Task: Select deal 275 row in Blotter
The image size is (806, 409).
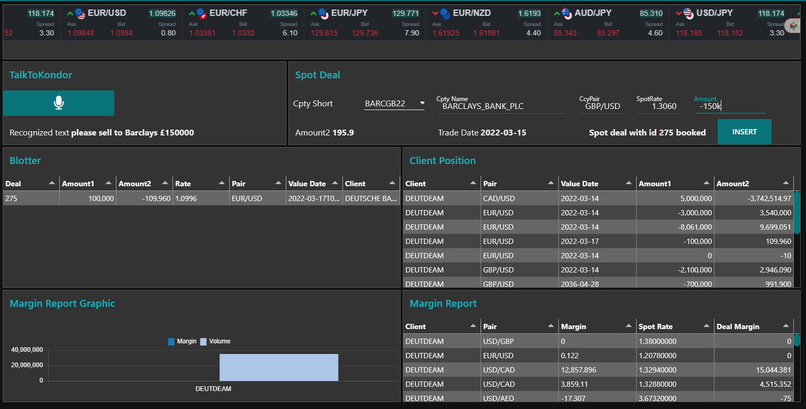Action: coord(202,198)
